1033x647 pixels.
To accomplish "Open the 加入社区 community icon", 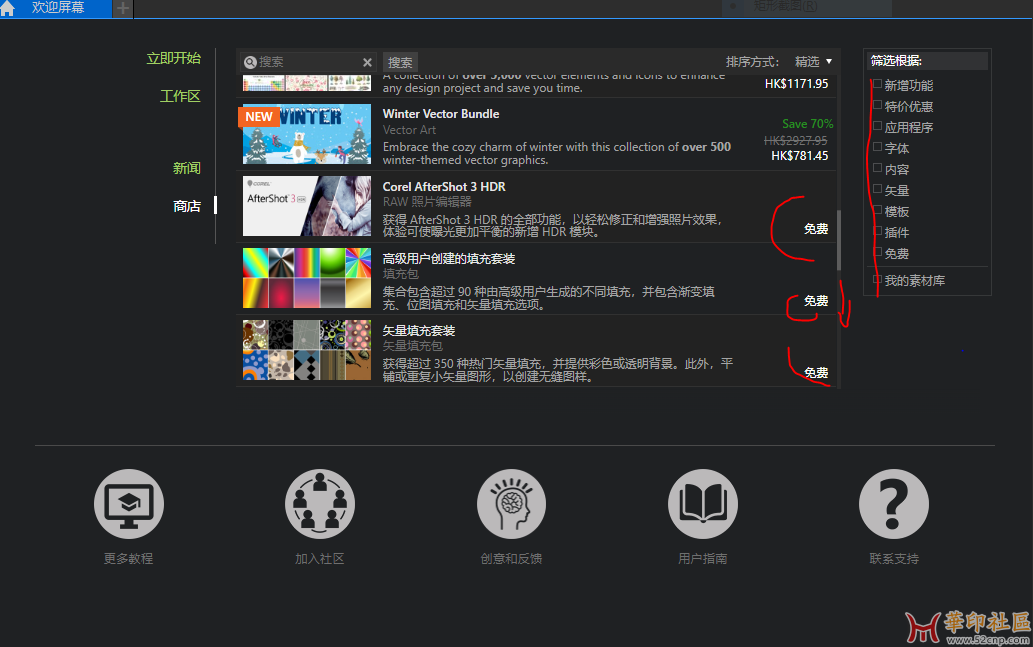I will tap(320, 504).
